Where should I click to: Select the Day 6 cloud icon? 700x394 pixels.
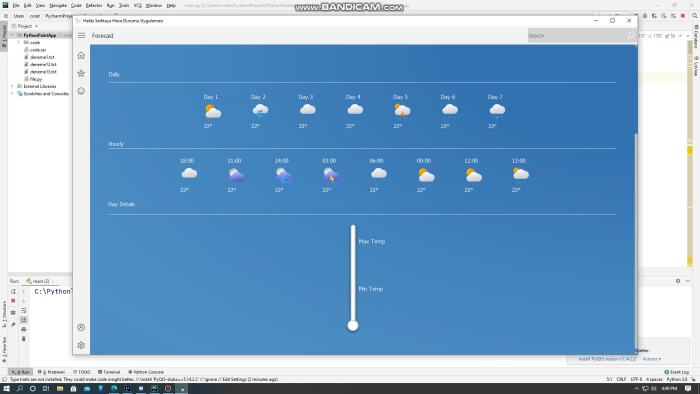[450, 109]
